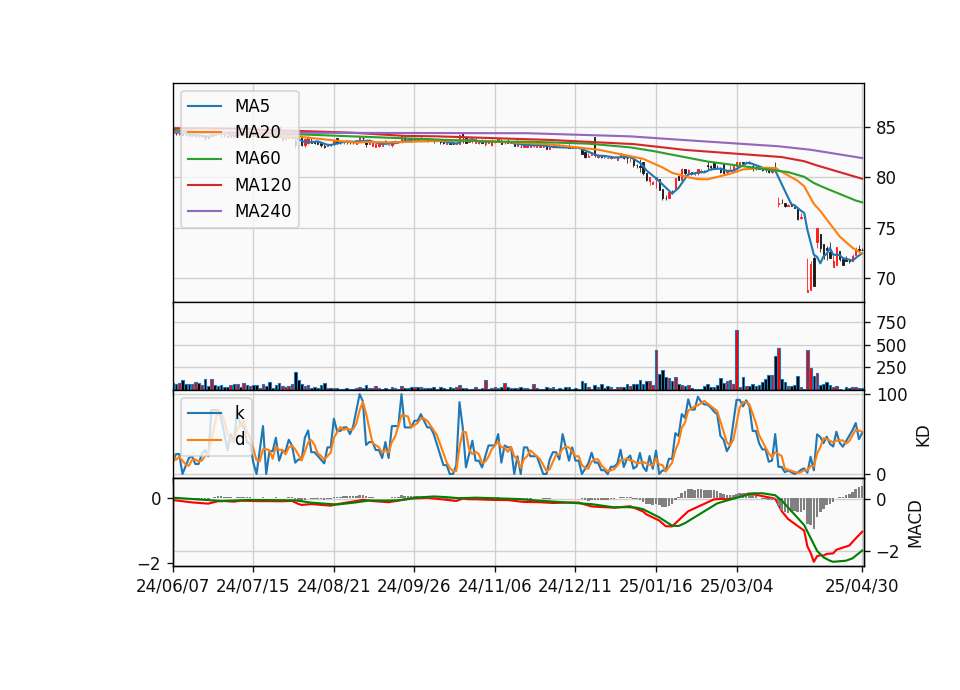Click the 'd' legend entry in KD panel

pos(239,439)
